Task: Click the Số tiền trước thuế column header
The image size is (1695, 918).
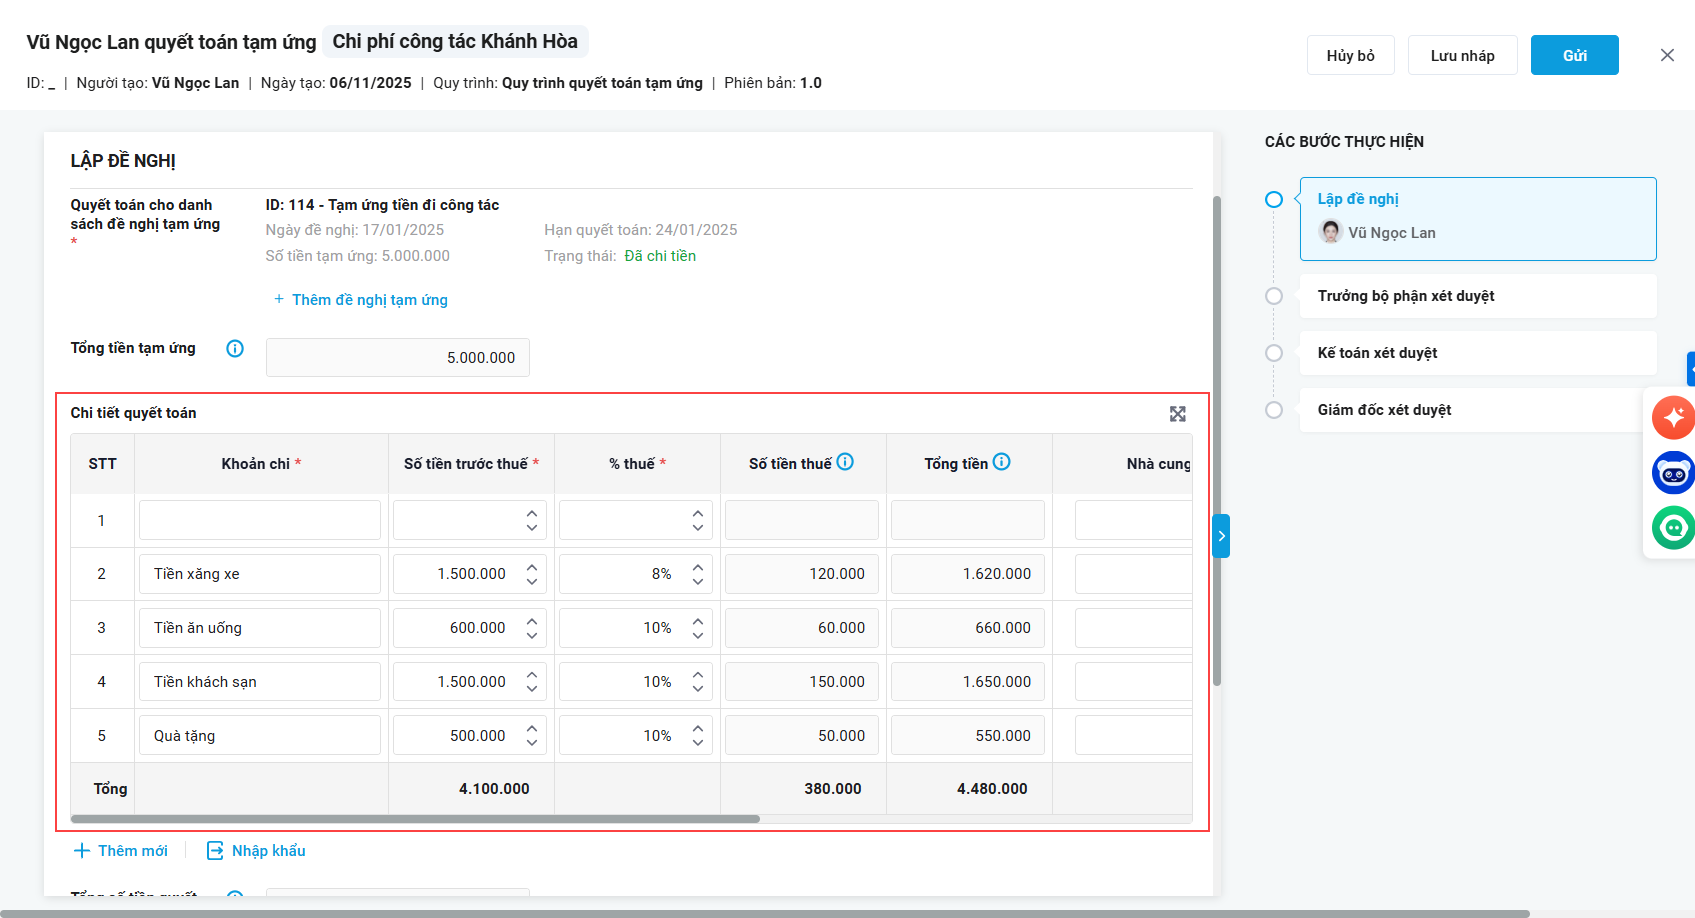Action: tap(471, 464)
